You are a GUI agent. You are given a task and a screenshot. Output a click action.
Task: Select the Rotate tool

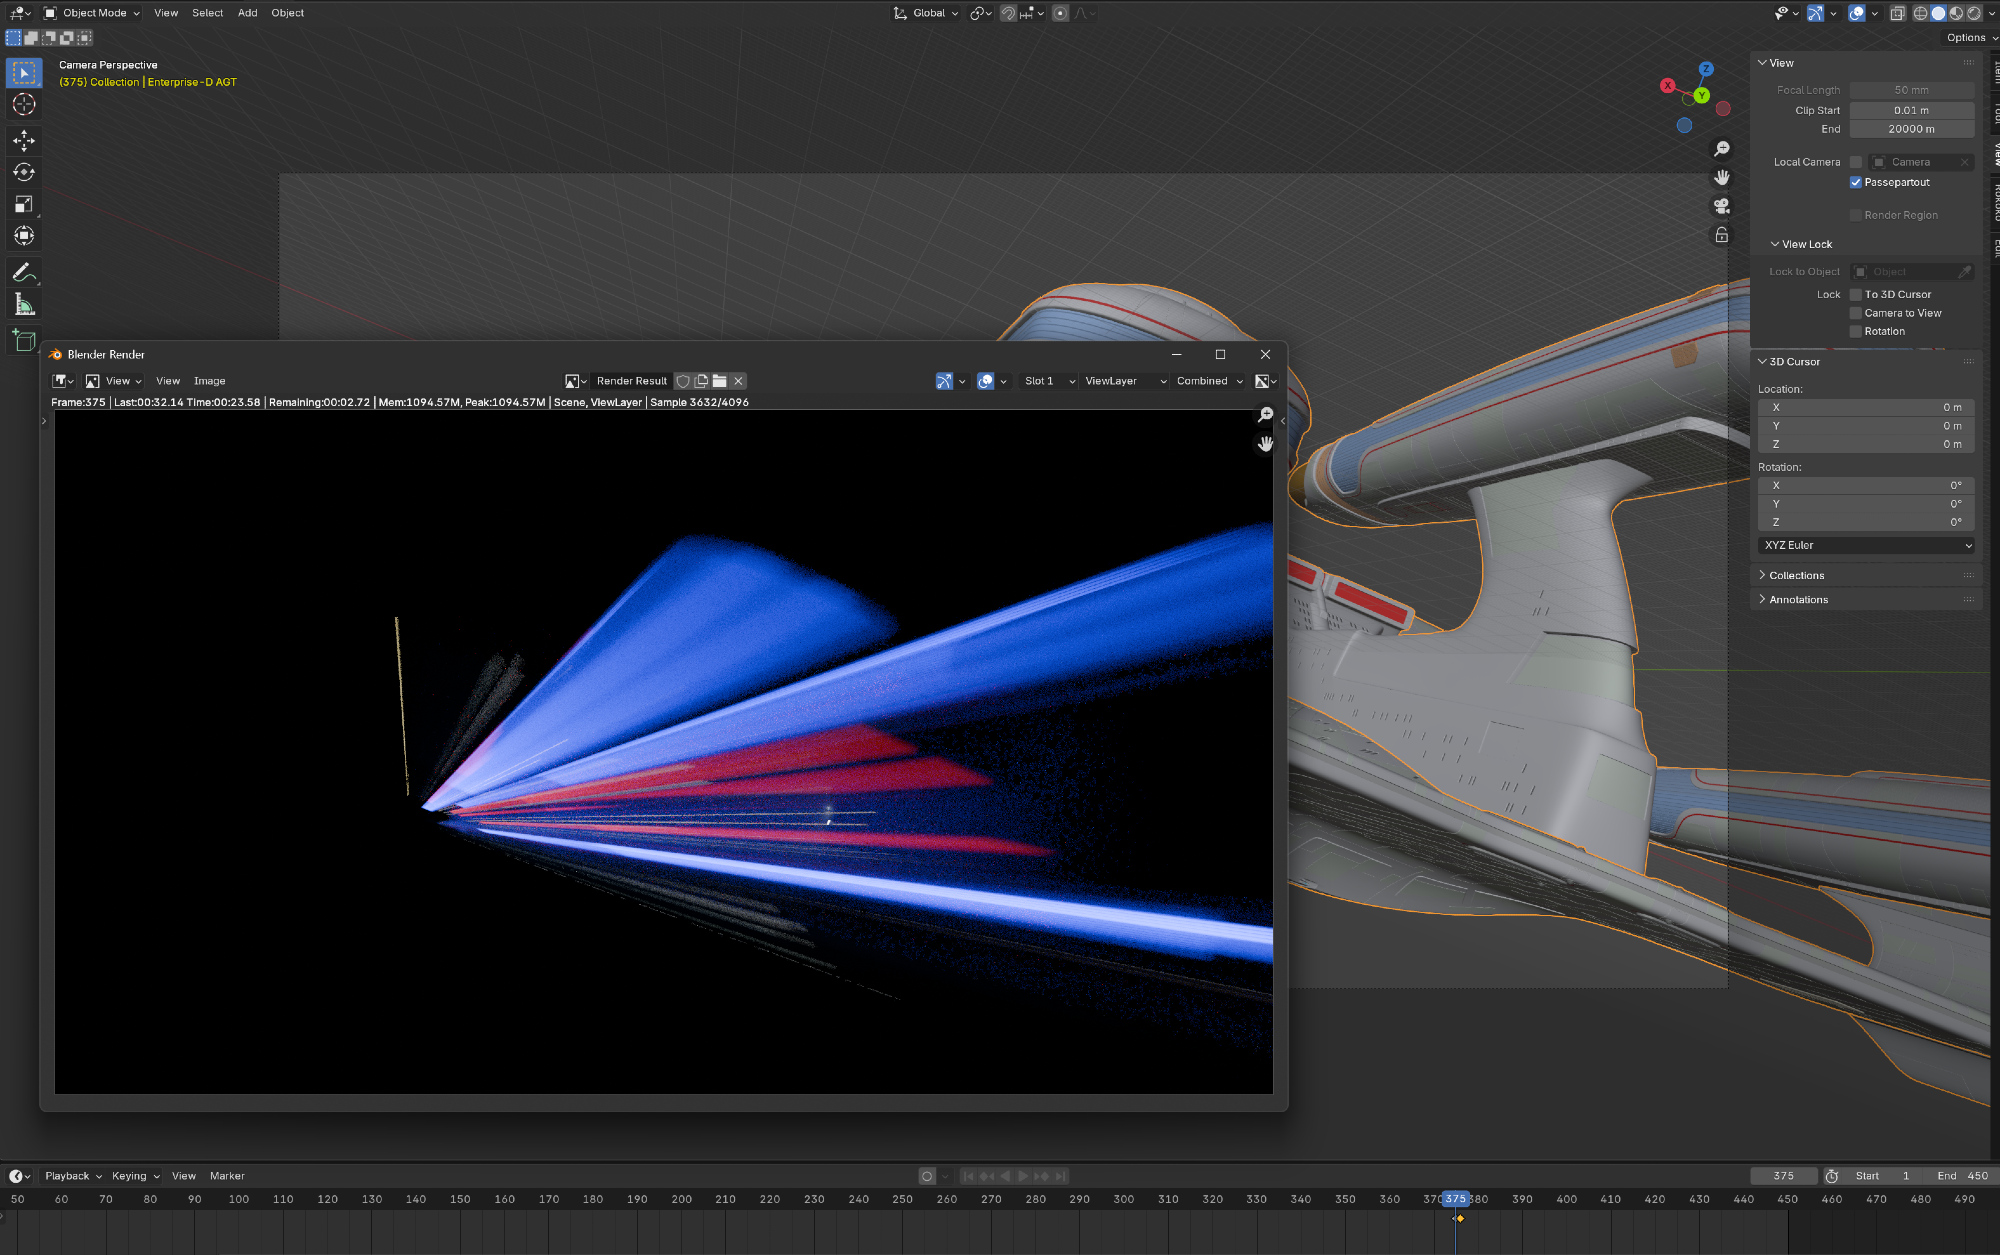point(24,172)
